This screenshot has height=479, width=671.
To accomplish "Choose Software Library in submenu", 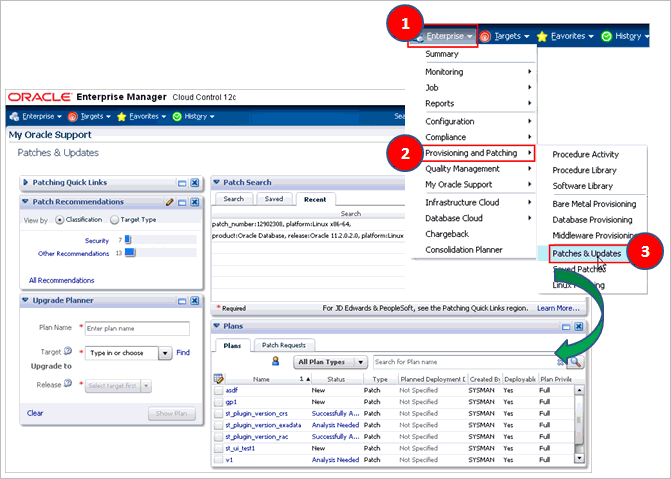I will (582, 186).
